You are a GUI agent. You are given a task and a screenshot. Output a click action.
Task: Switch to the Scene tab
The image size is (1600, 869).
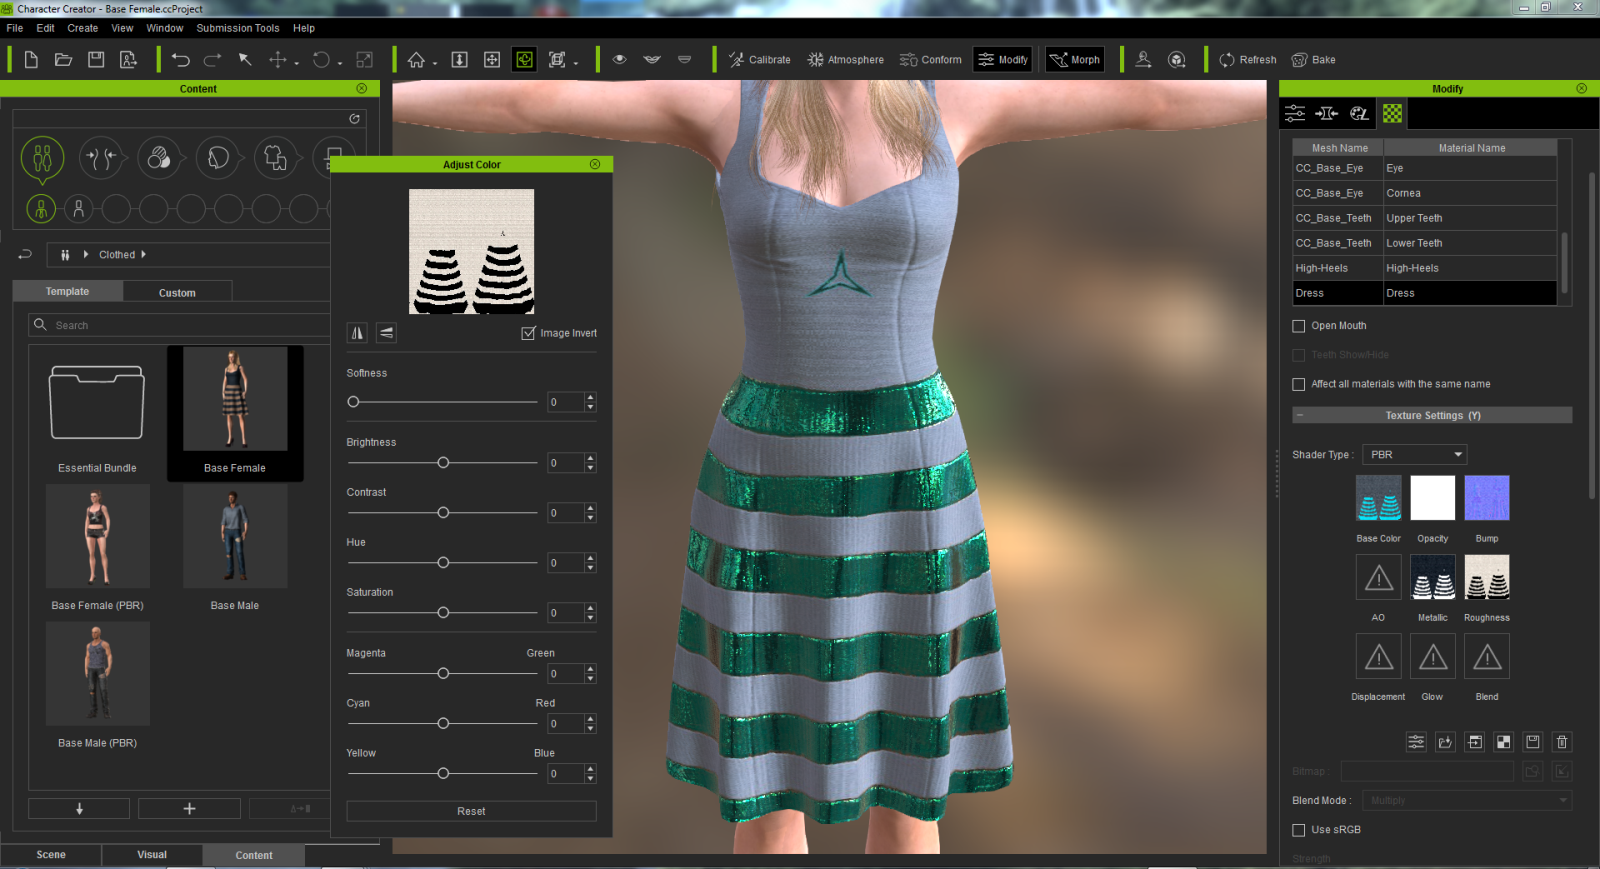click(51, 855)
